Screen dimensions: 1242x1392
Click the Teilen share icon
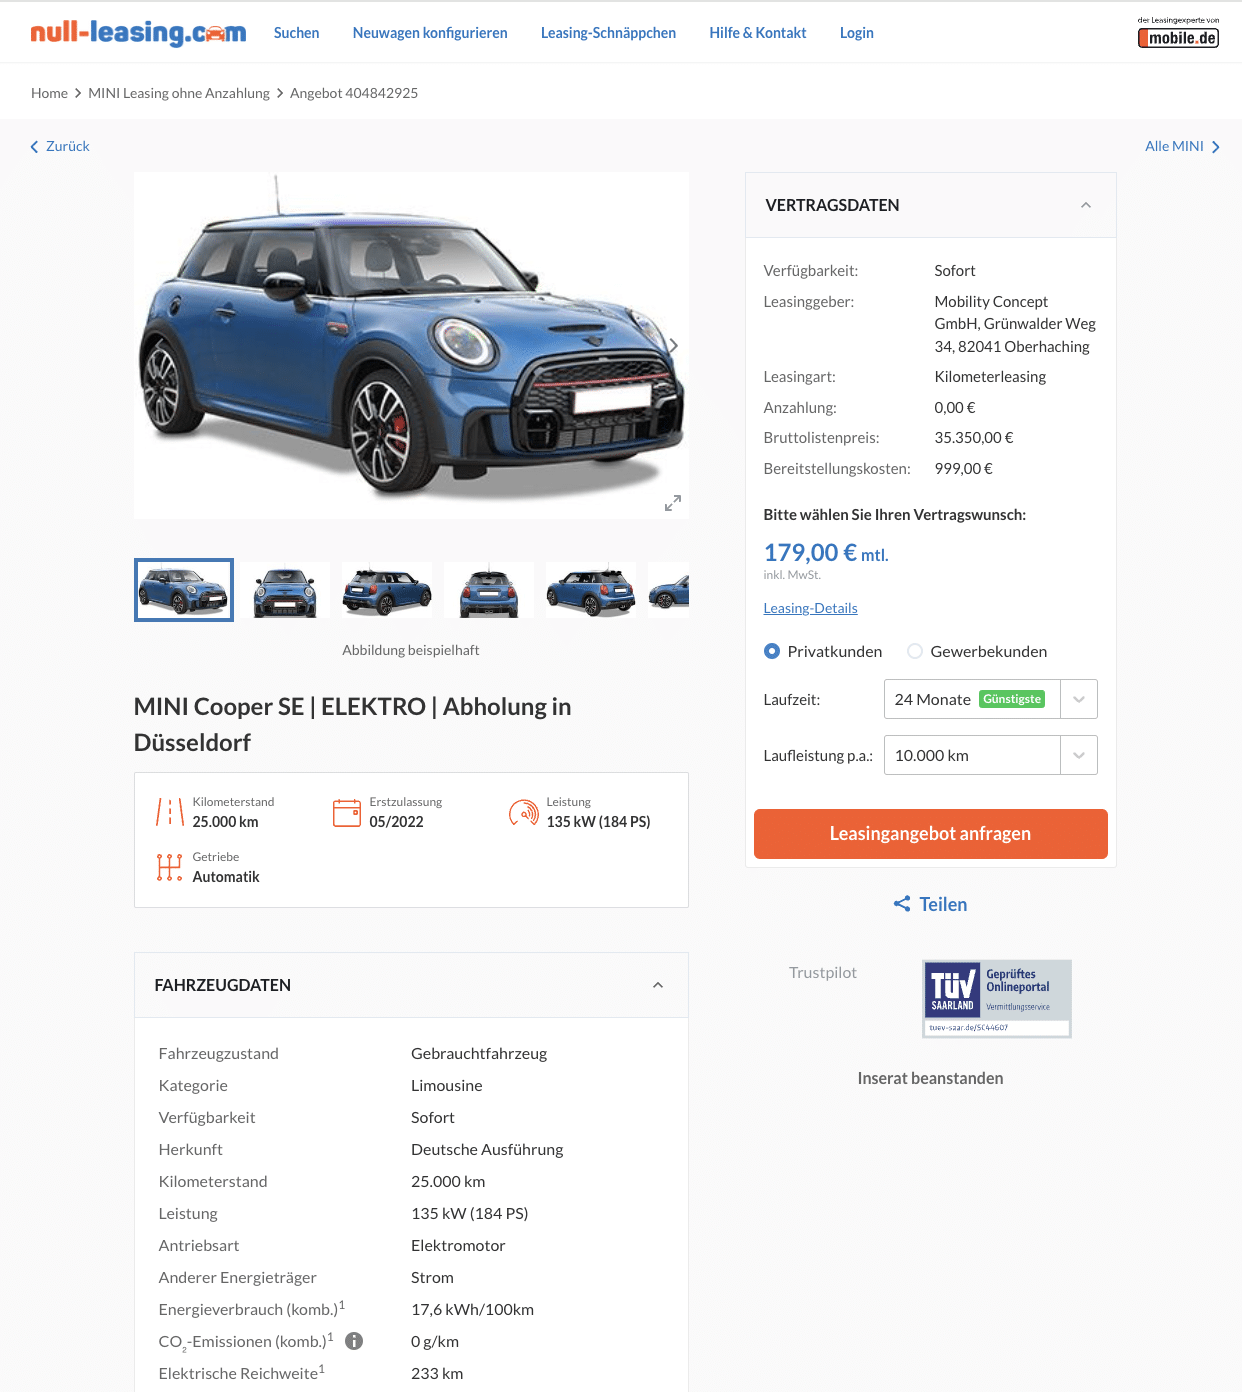point(902,904)
